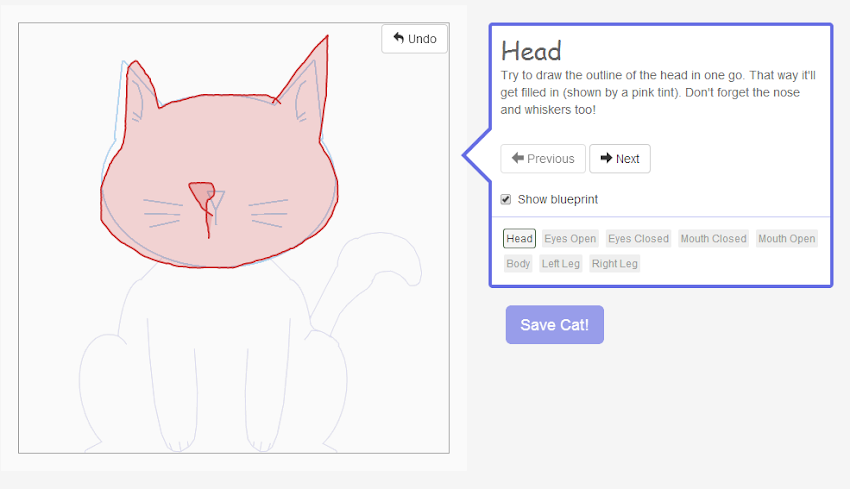Undo the last drawn stroke

click(x=415, y=39)
